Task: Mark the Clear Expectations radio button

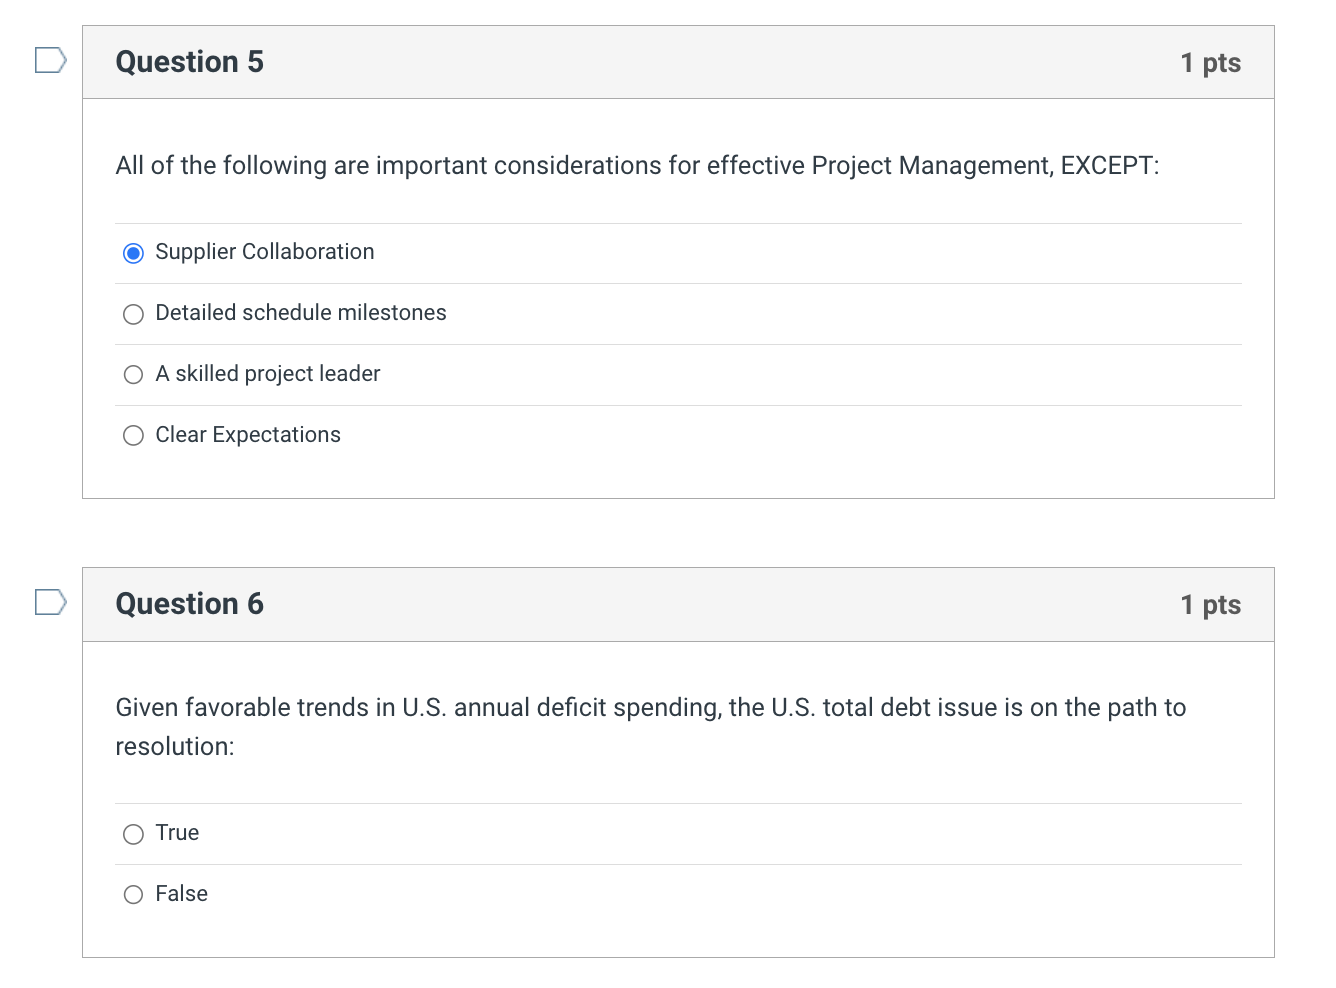Action: (133, 436)
